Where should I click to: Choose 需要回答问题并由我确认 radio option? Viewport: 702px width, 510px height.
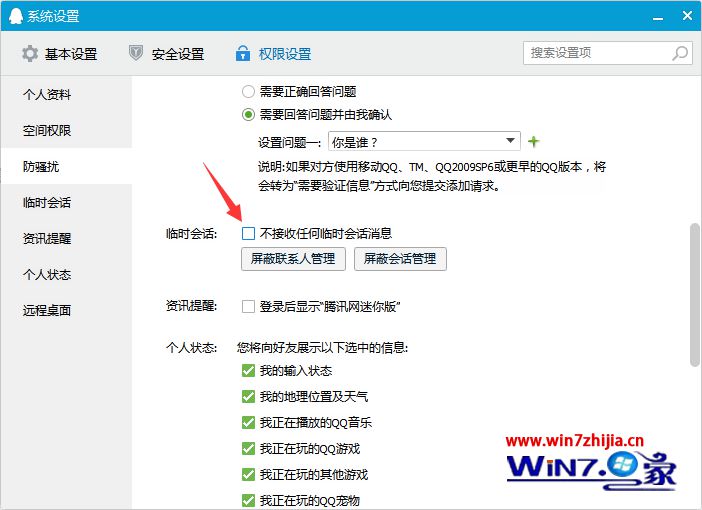point(248,115)
